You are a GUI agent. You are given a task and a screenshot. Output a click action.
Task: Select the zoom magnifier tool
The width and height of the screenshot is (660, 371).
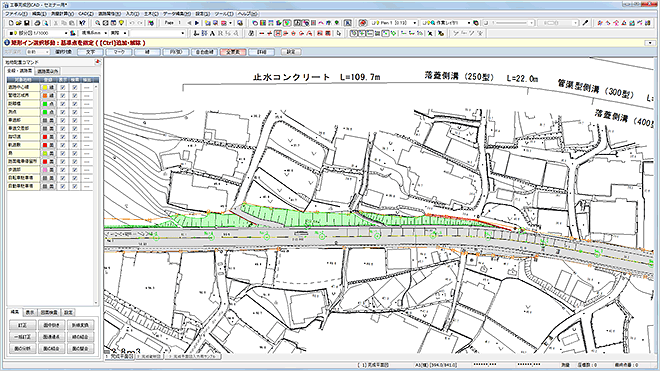tap(98, 23)
